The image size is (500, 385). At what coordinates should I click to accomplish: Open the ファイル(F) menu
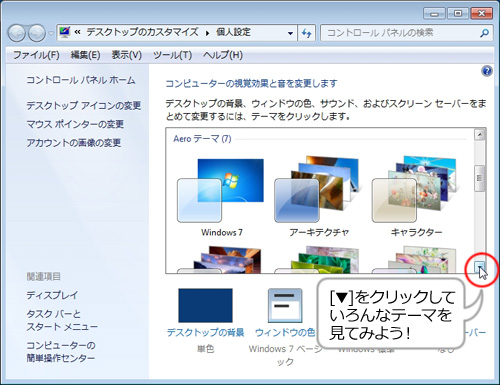[x=36, y=55]
